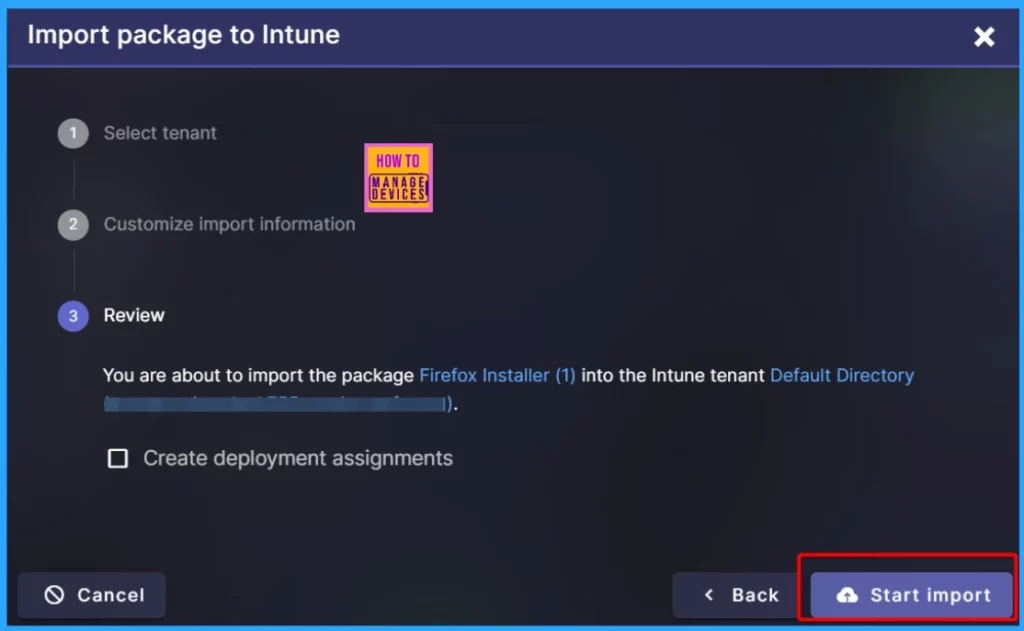Cancel the import wizard
Screen dimensions: 1024x631
coord(91,595)
